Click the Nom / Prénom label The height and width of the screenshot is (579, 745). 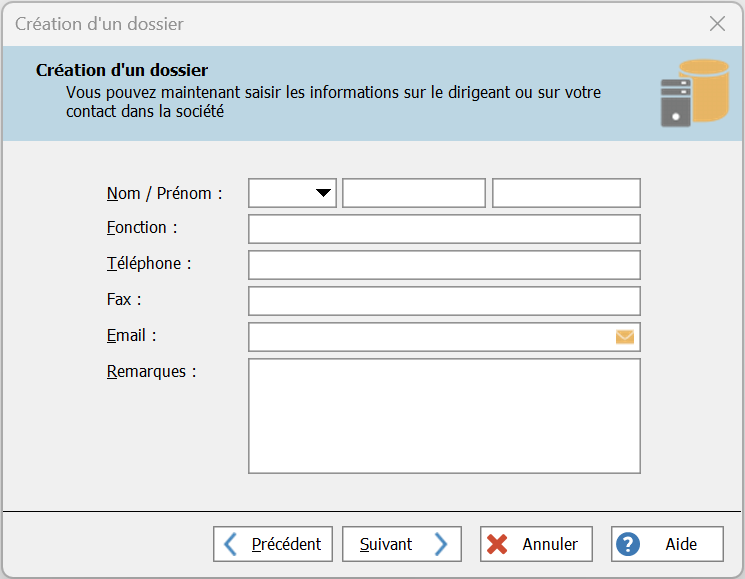[x=164, y=193]
